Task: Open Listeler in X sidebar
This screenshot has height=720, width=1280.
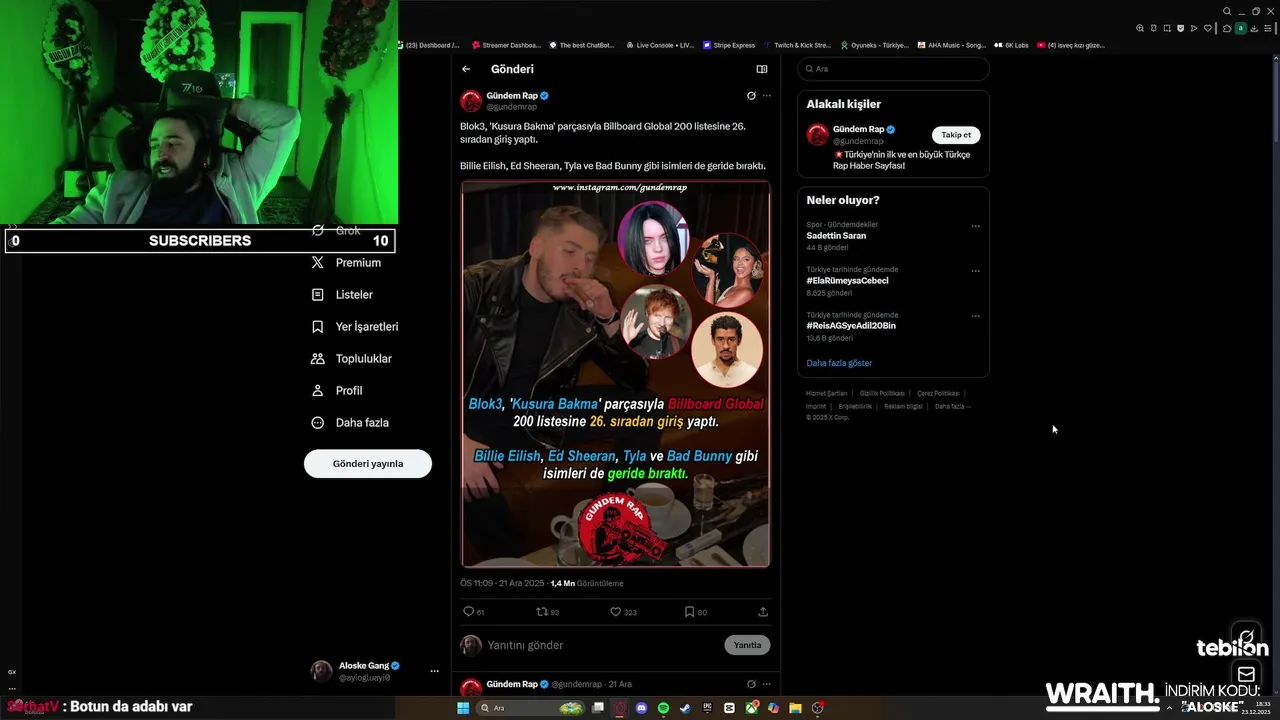Action: (342, 295)
